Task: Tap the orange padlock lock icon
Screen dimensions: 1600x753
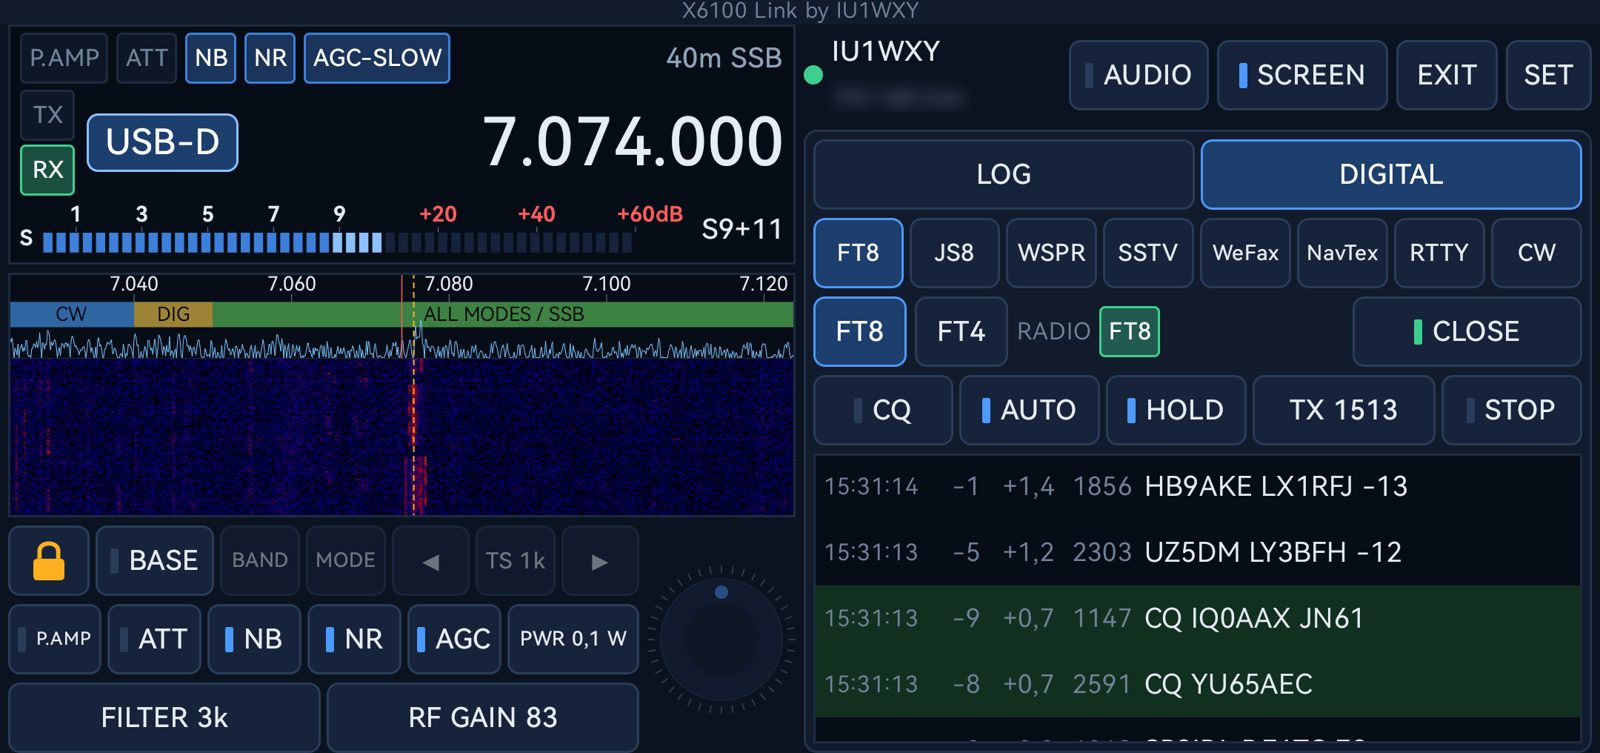Action: pos(49,561)
